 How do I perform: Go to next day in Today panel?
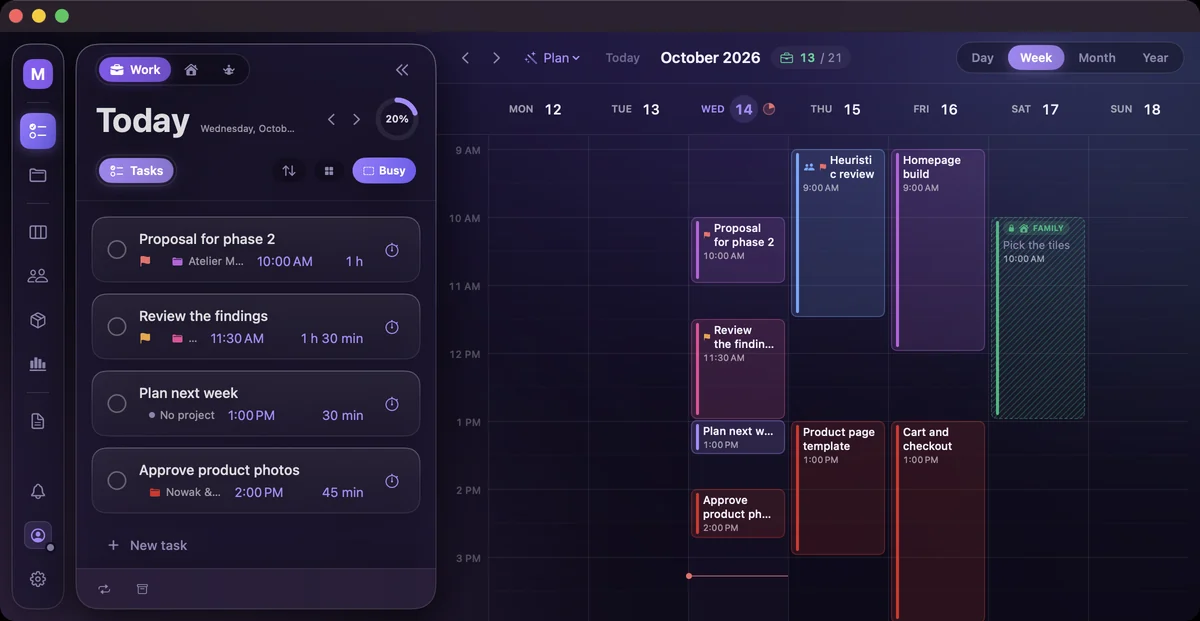[356, 120]
